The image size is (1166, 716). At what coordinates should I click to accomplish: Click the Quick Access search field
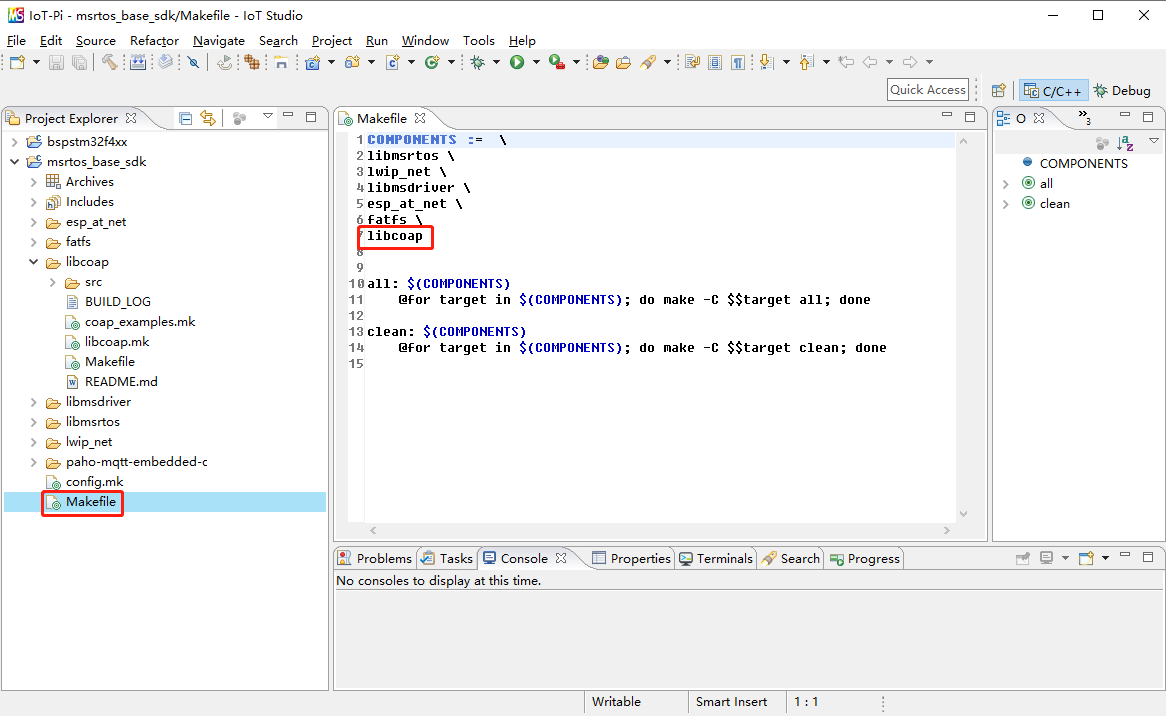(927, 90)
